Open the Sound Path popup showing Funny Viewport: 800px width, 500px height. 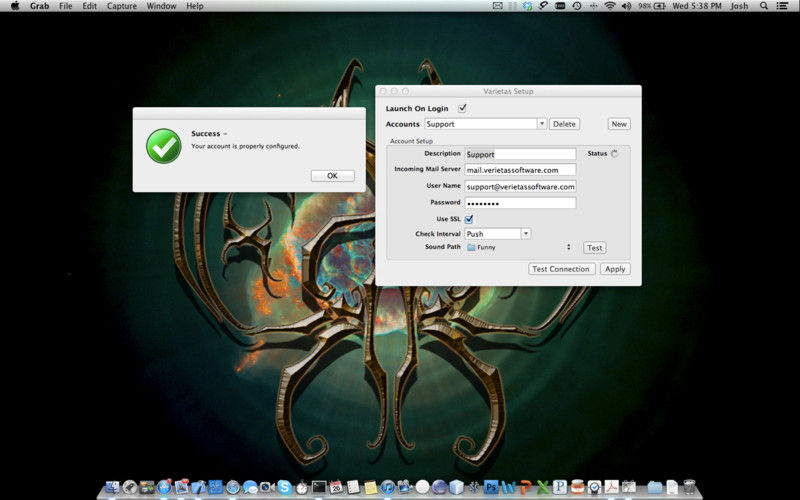pyautogui.click(x=519, y=247)
